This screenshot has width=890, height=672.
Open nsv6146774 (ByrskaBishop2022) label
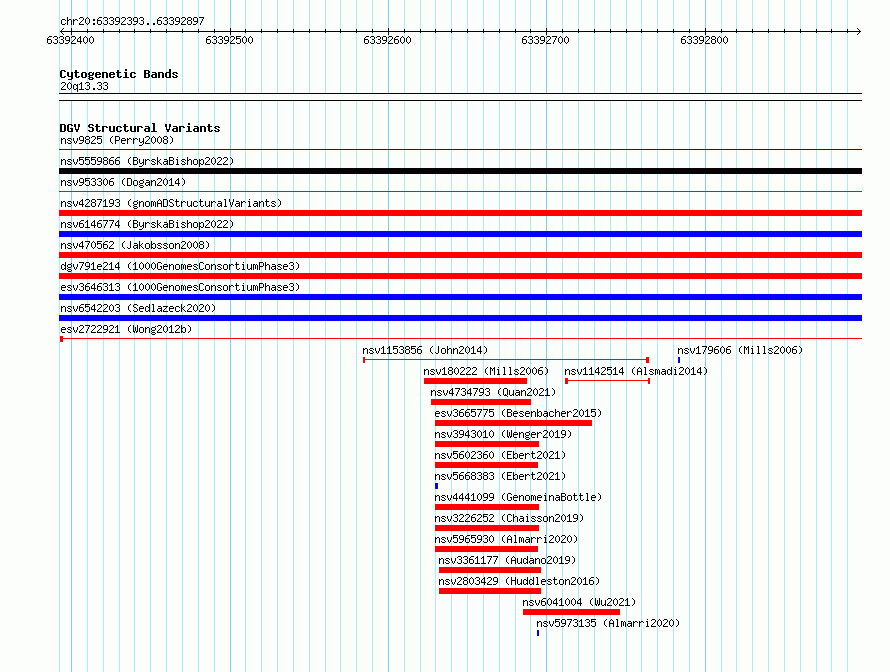pyautogui.click(x=147, y=224)
